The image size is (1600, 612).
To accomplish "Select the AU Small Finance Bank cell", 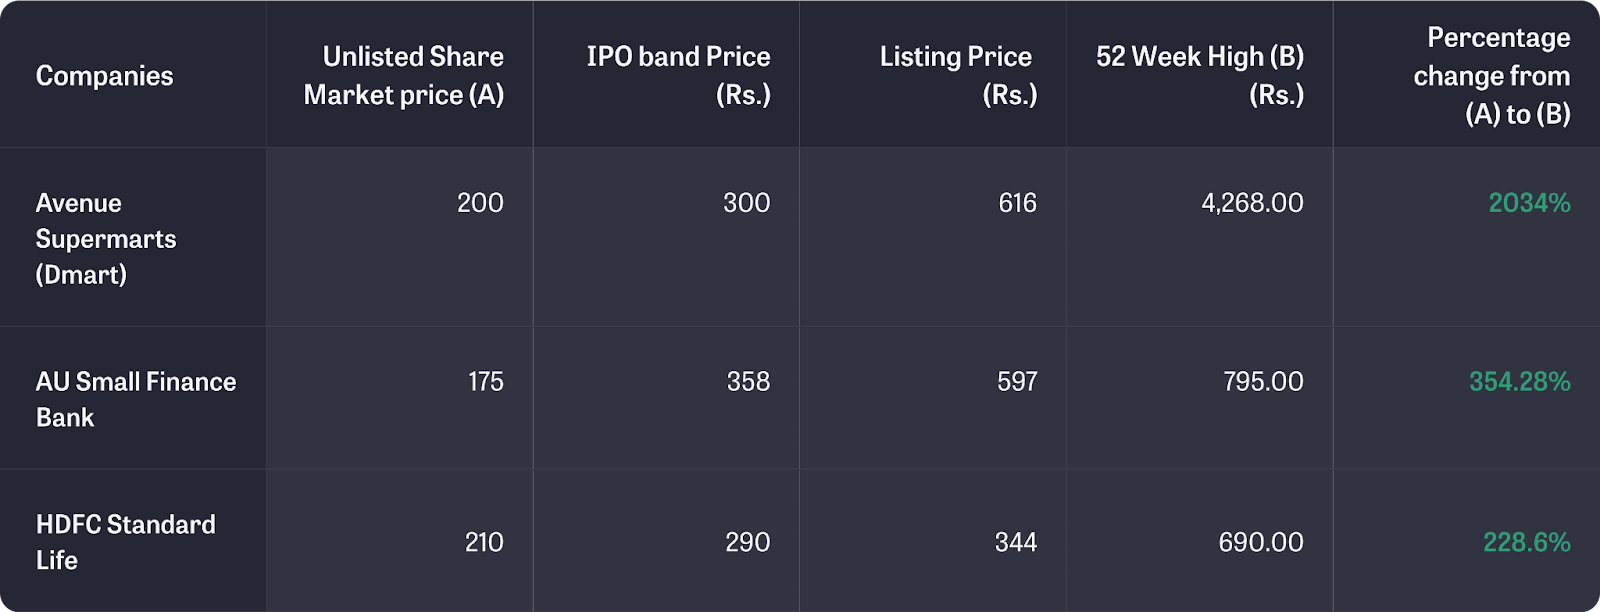I will tap(136, 399).
